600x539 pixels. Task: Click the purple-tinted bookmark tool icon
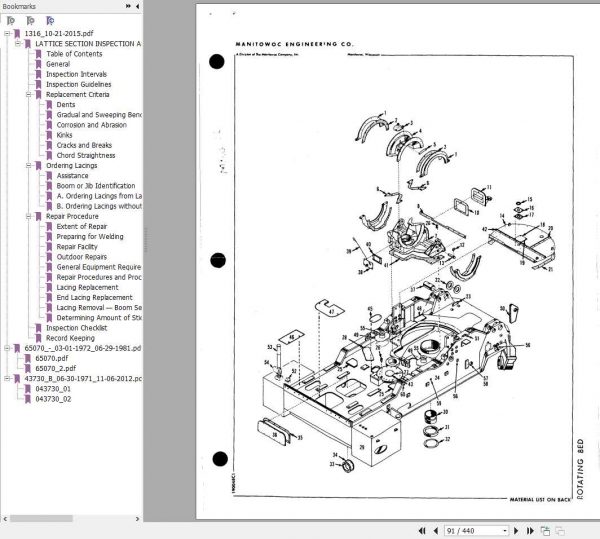pos(50,21)
